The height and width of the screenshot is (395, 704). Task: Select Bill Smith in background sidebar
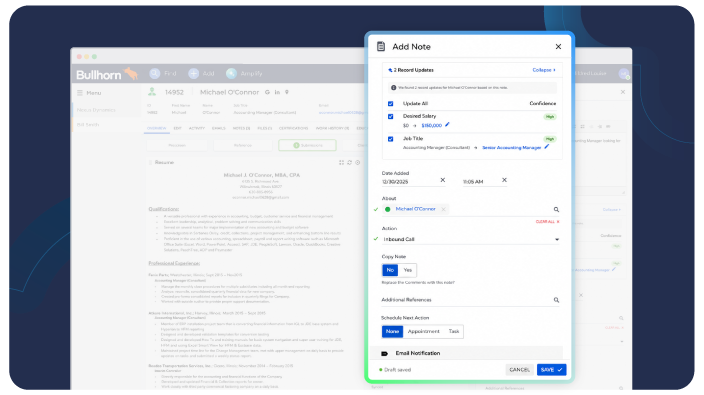[x=88, y=124]
